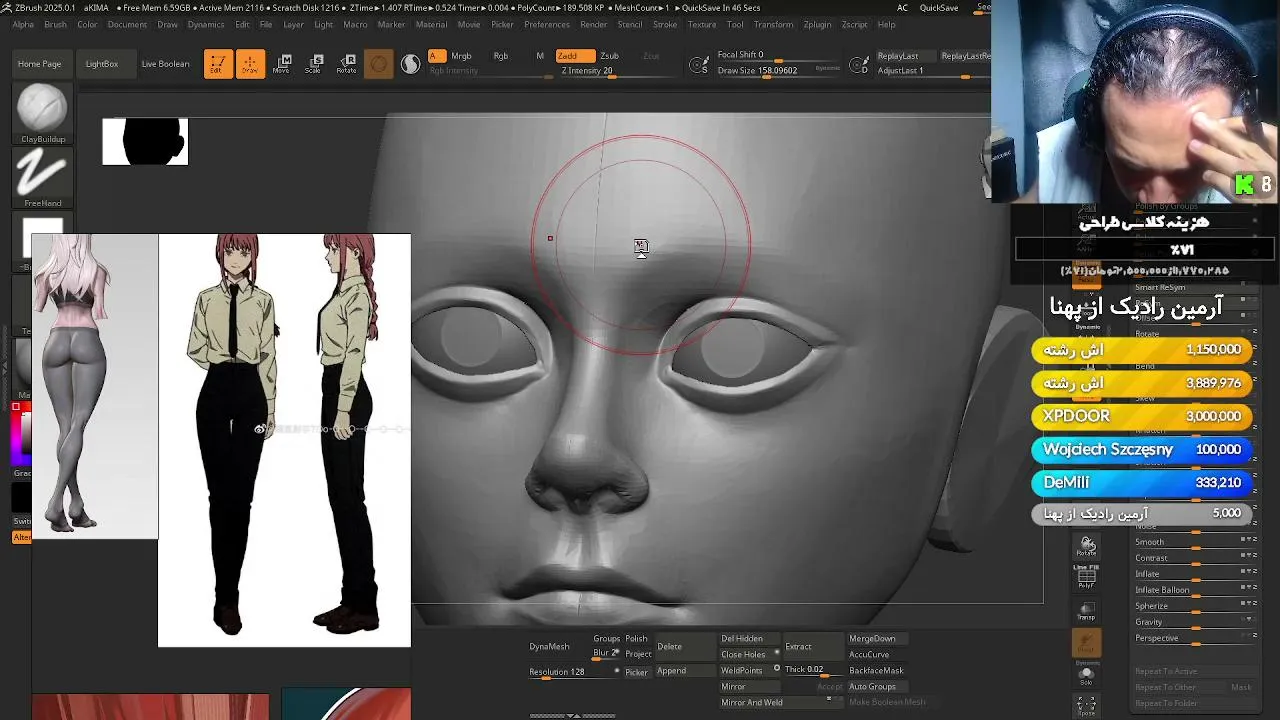This screenshot has height=720, width=1280.
Task: Click the Xpose icon
Action: coord(1086,706)
